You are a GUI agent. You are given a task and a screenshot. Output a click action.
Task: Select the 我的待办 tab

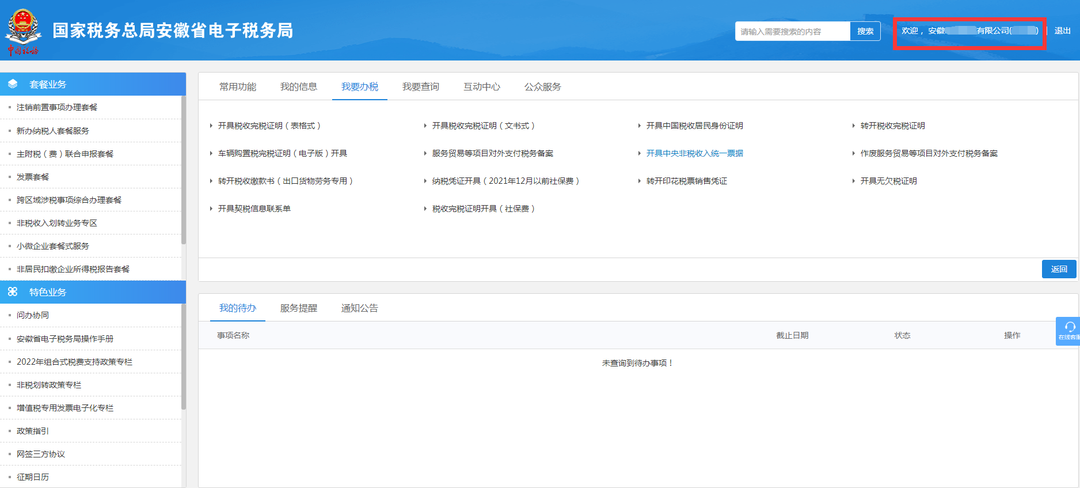(238, 308)
